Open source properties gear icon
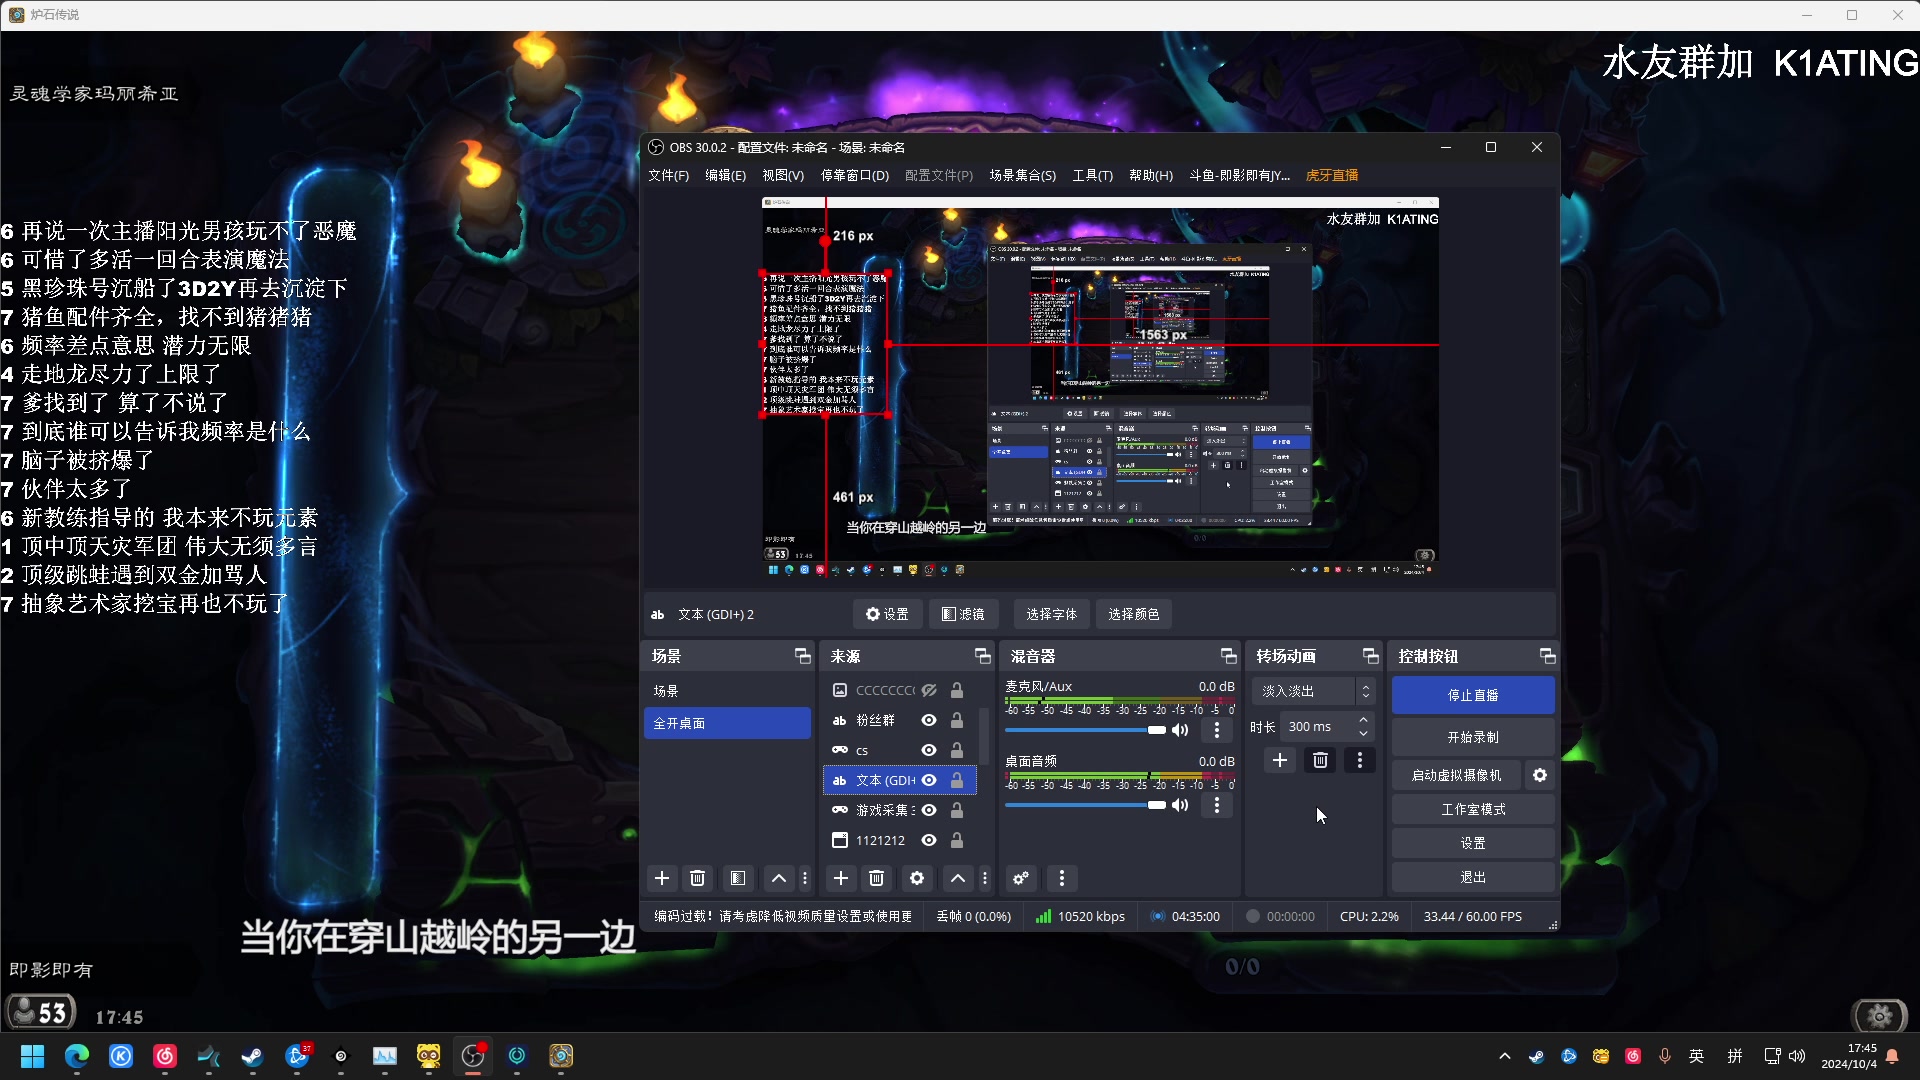The image size is (1920, 1080). point(917,878)
